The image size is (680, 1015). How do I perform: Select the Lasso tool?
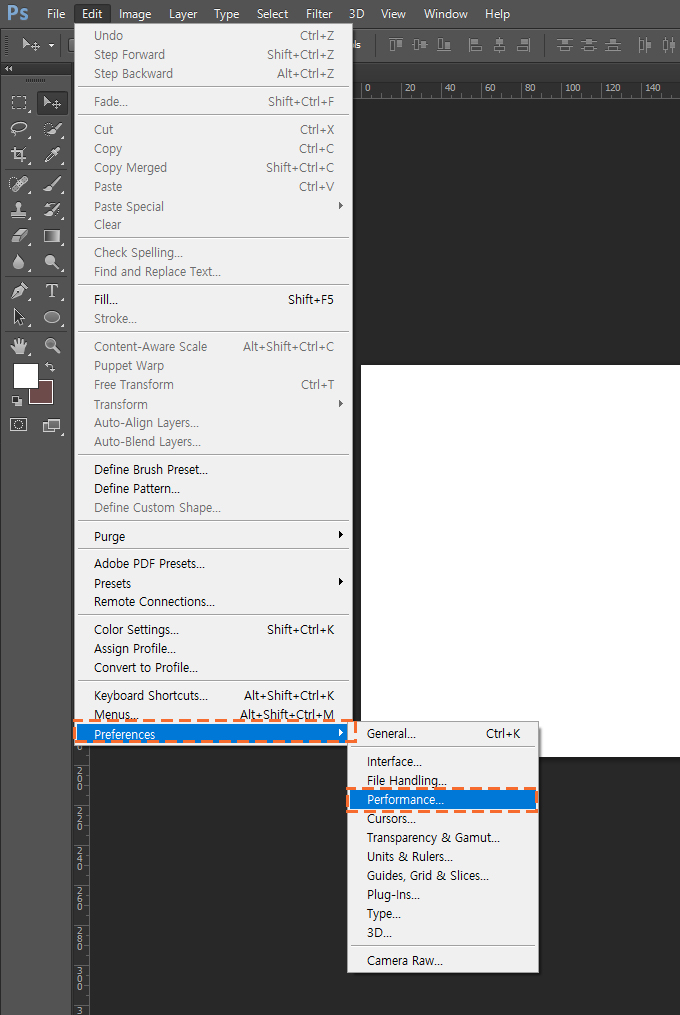pos(19,129)
